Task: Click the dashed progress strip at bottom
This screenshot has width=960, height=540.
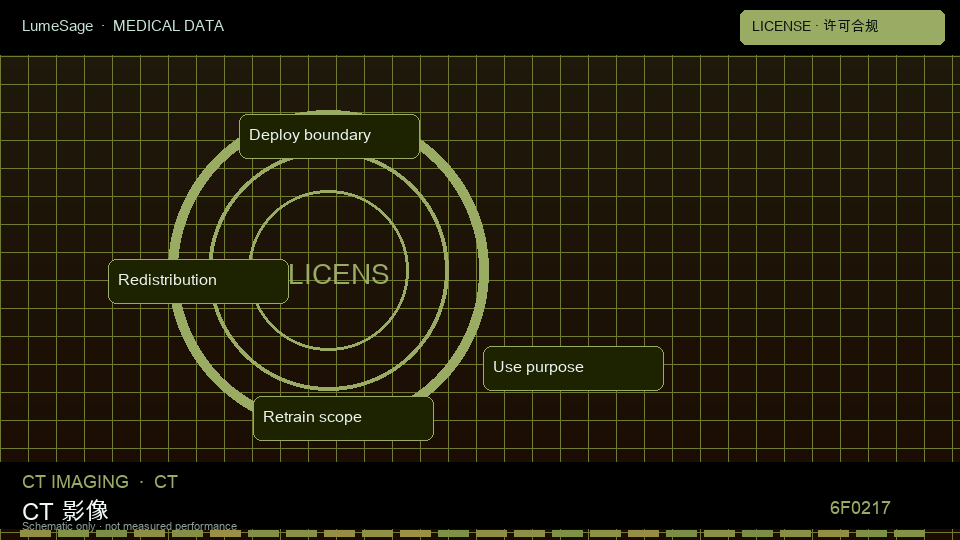Action: coord(472,534)
